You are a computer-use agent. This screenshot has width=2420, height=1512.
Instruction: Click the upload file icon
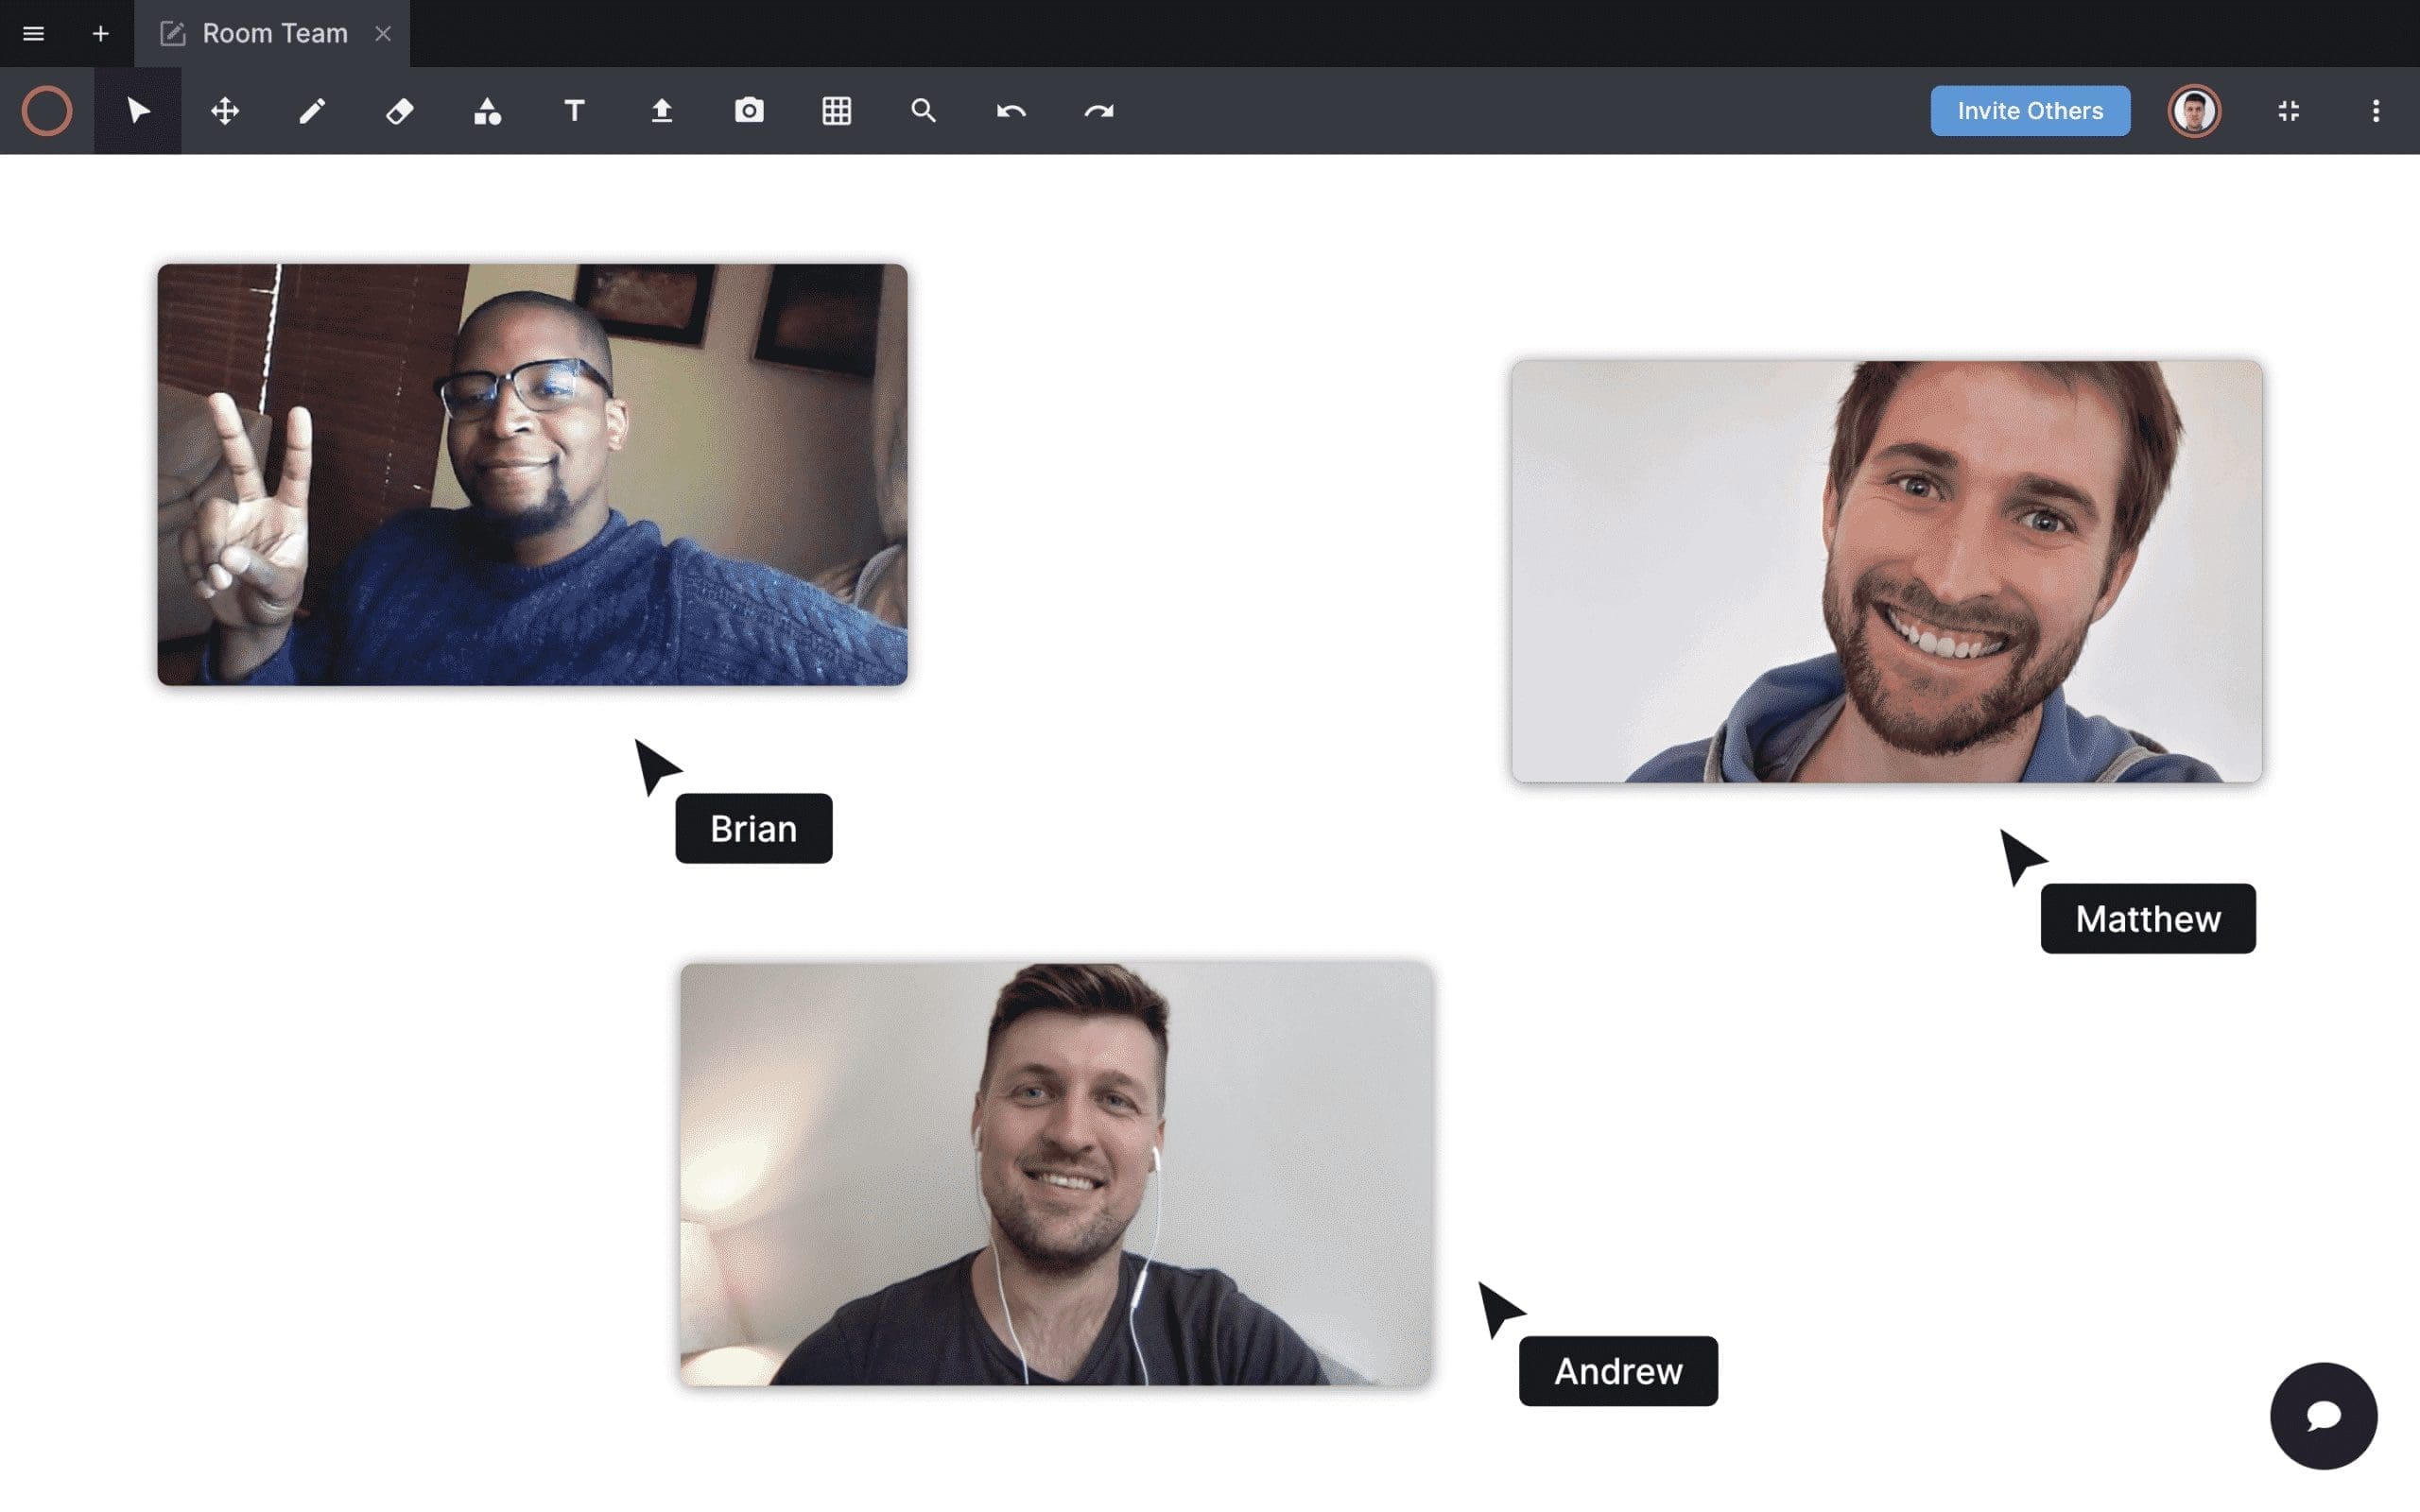pos(661,110)
